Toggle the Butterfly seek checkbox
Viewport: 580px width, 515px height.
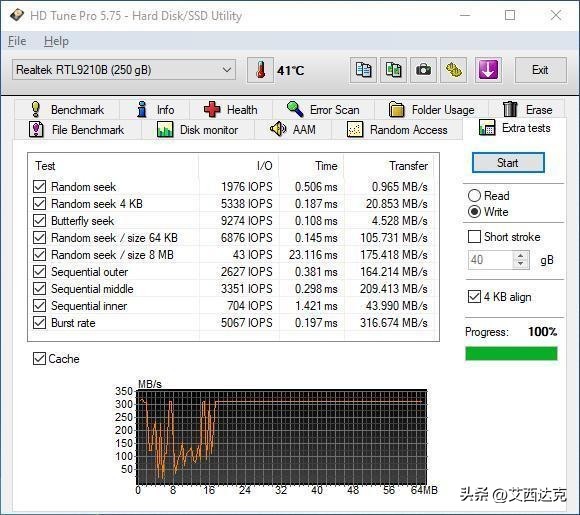pos(40,221)
